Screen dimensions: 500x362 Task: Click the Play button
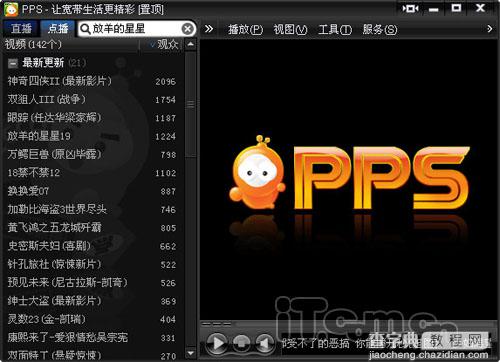click(217, 343)
